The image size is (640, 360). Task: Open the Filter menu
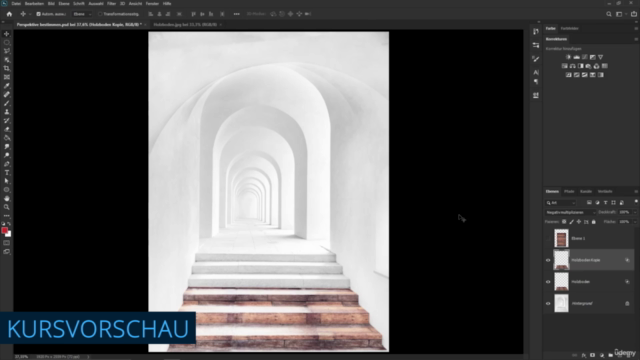tap(111, 3)
